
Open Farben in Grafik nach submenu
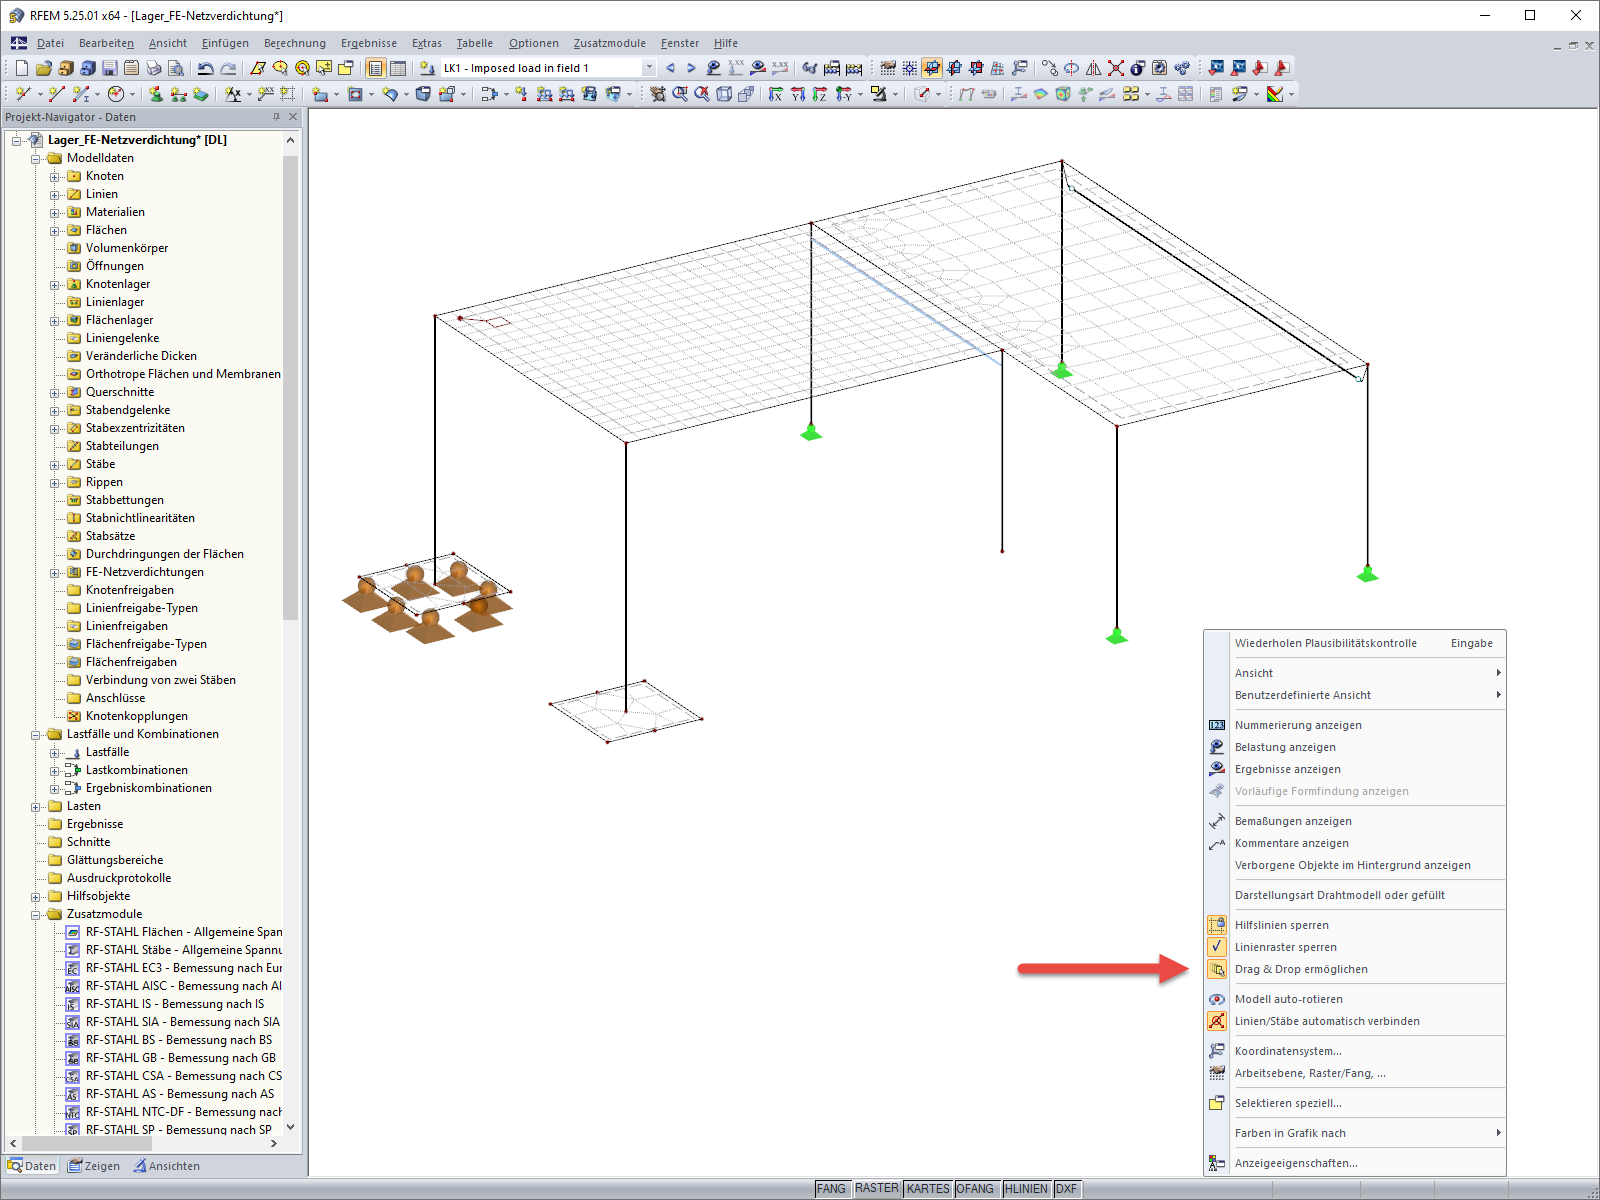click(1356, 1133)
